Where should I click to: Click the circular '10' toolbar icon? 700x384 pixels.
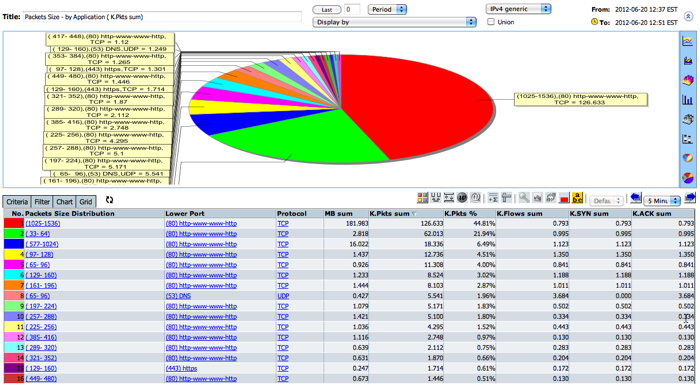[462, 197]
